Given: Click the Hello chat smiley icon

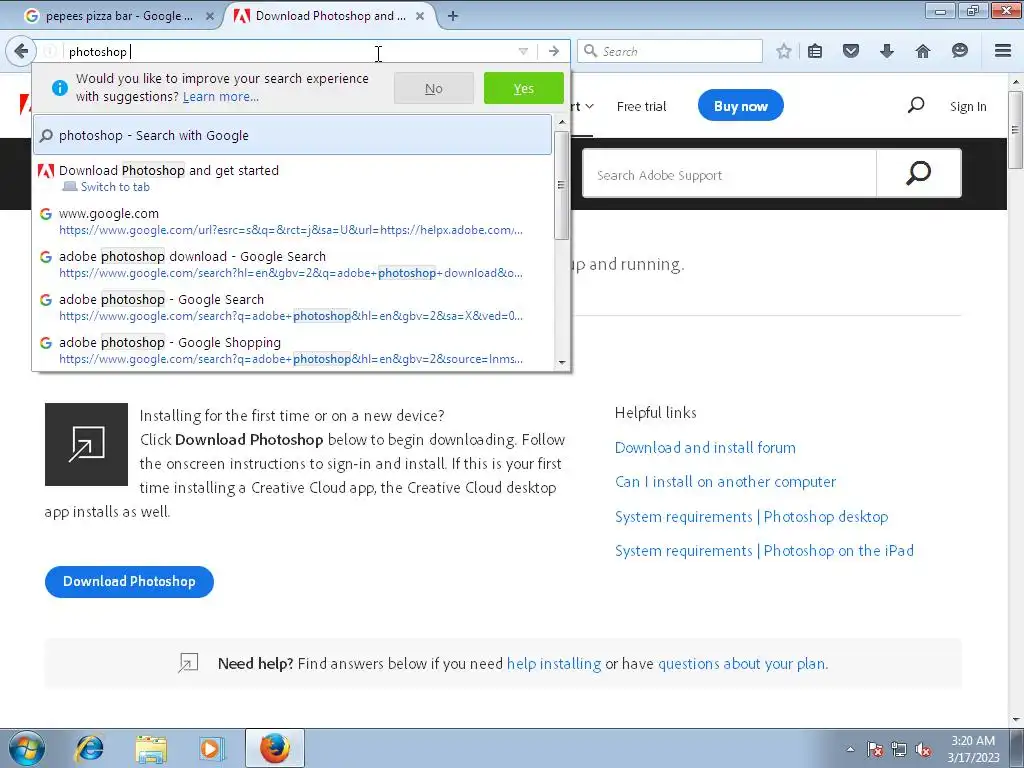Looking at the screenshot, I should 959,51.
